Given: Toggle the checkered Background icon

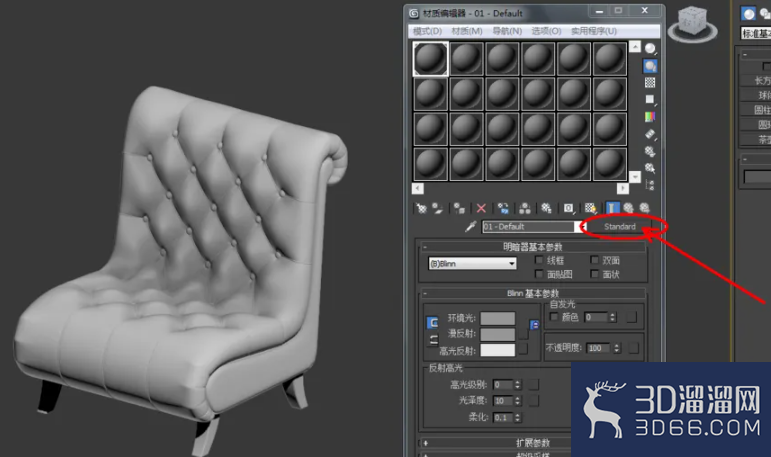Looking at the screenshot, I should [x=650, y=83].
